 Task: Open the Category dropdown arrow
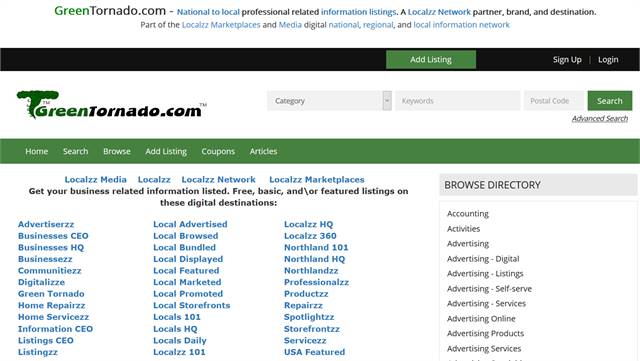(x=387, y=101)
